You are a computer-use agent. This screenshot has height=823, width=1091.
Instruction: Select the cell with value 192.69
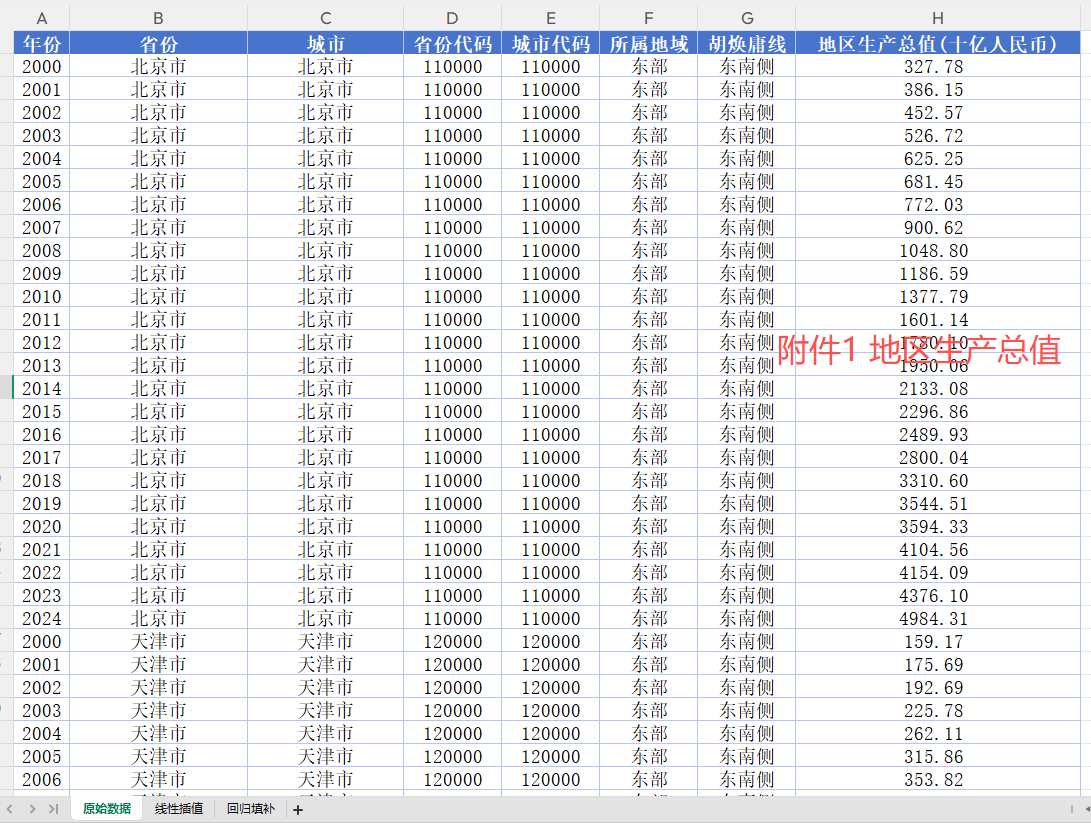pos(938,687)
